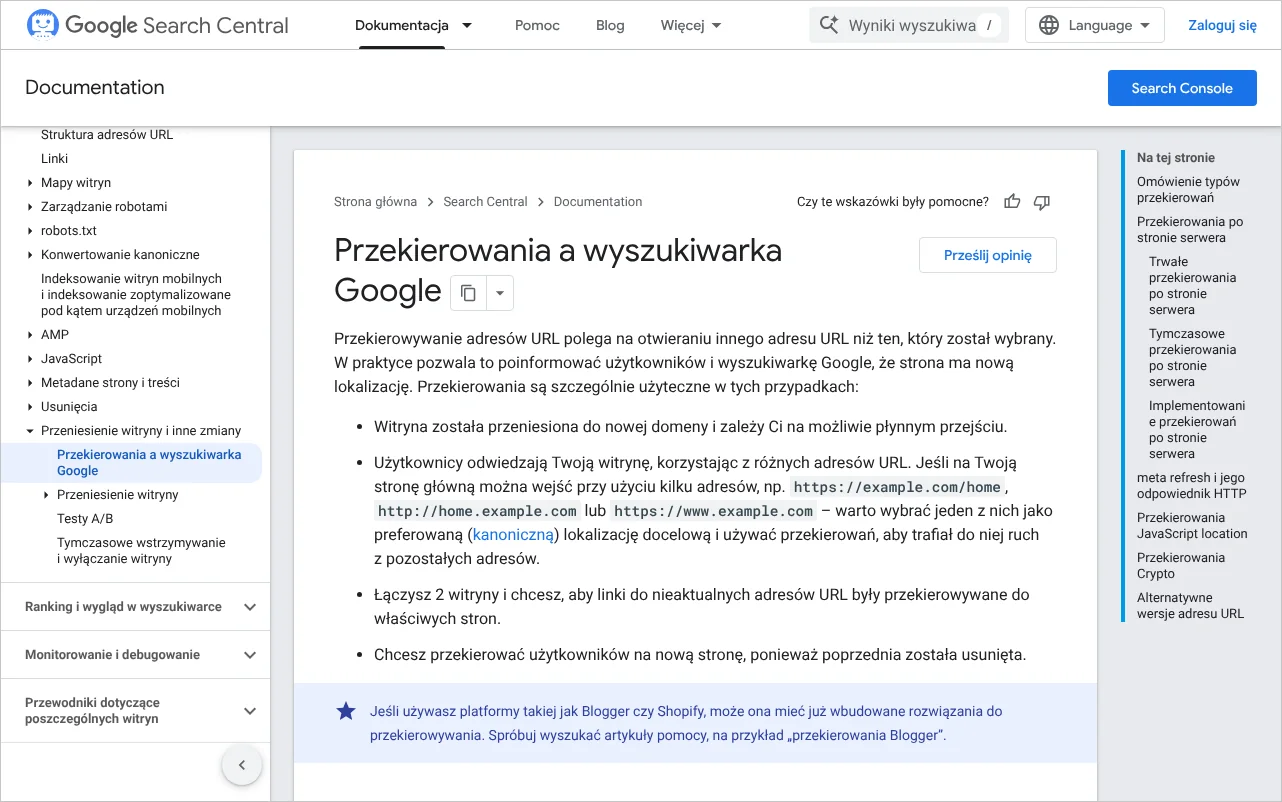Expand the JavaScript tree item
This screenshot has height=802, width=1282.
pos(30,359)
